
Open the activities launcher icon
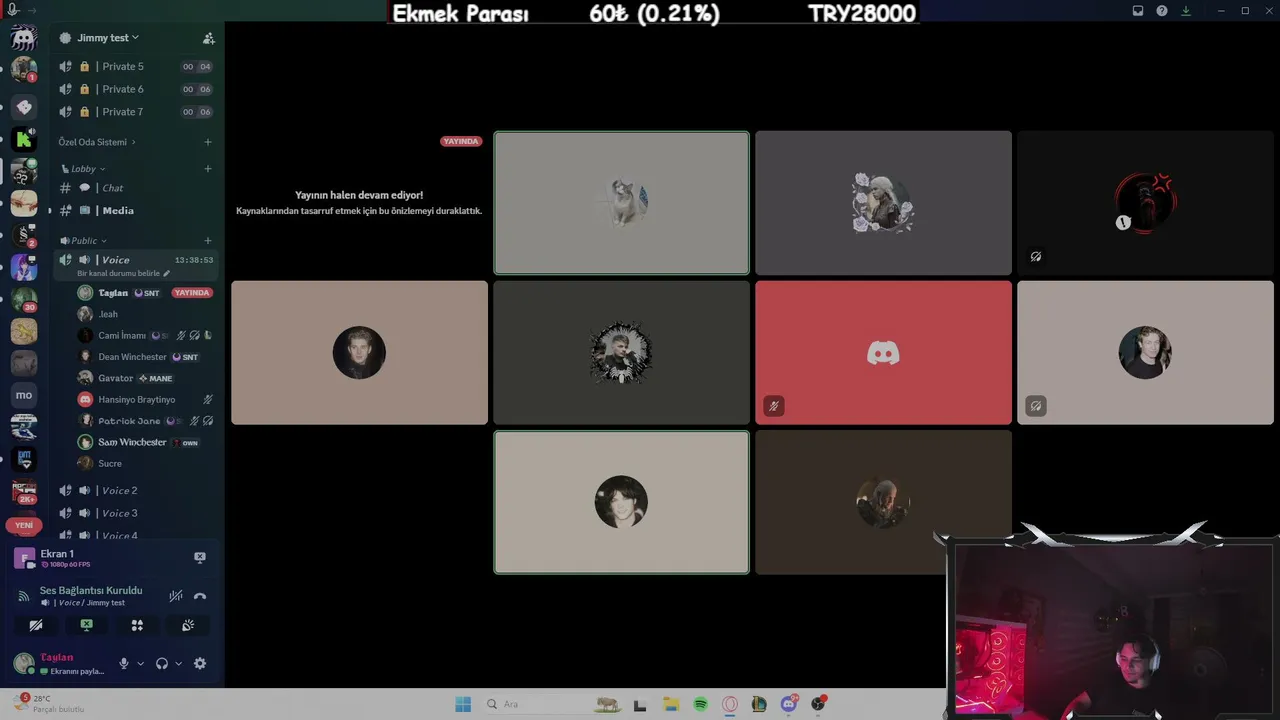(x=137, y=625)
